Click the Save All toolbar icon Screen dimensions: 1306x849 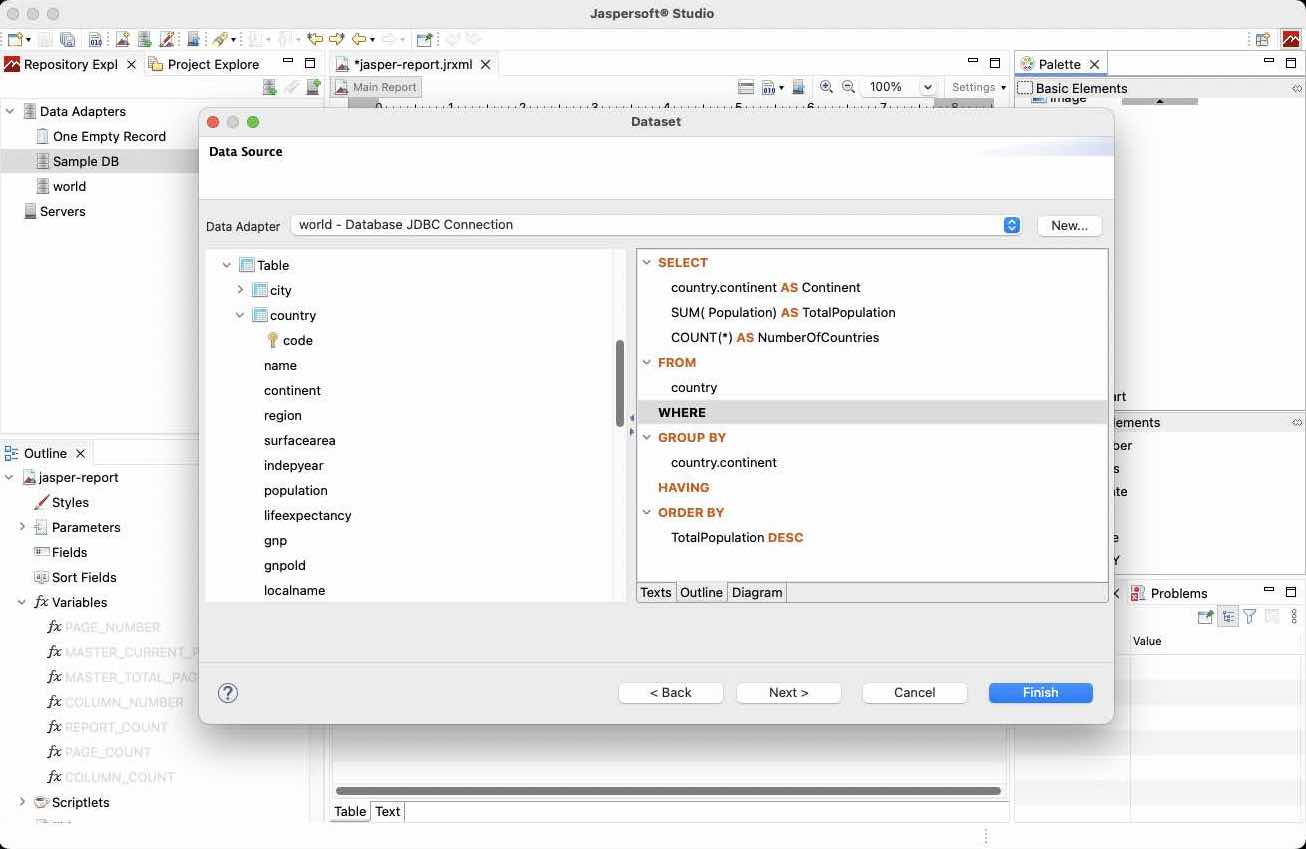point(67,40)
